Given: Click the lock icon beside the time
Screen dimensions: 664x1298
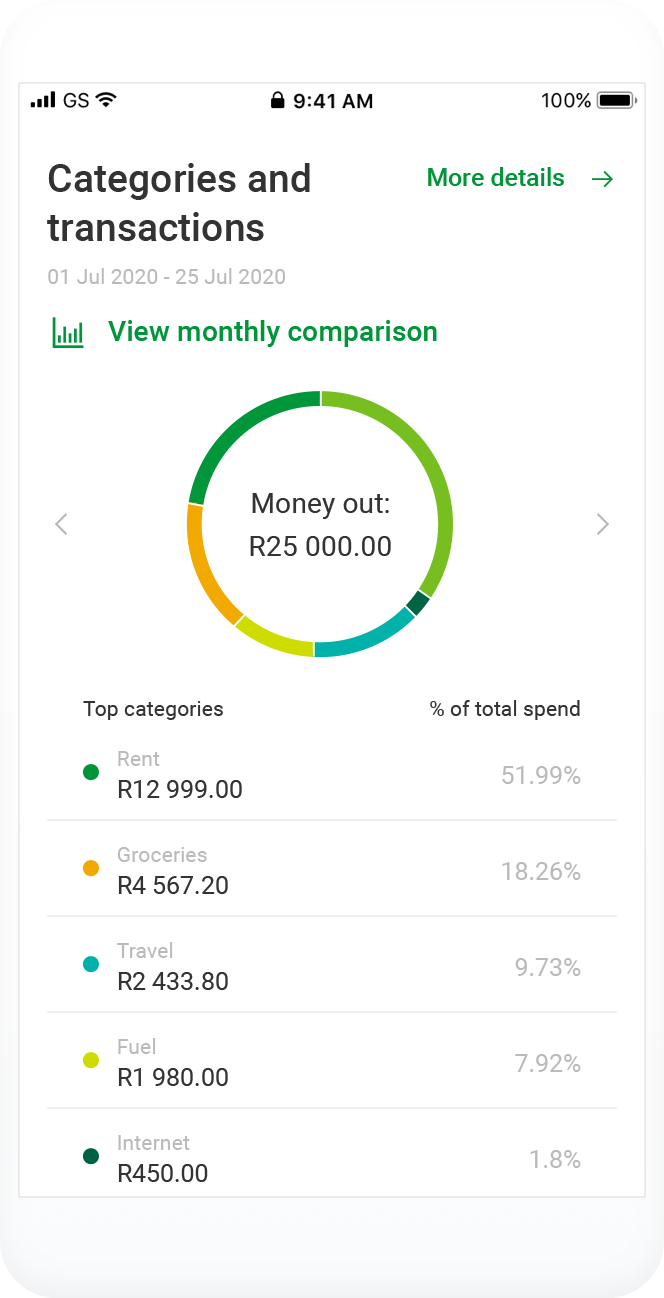Looking at the screenshot, I should pyautogui.click(x=277, y=101).
